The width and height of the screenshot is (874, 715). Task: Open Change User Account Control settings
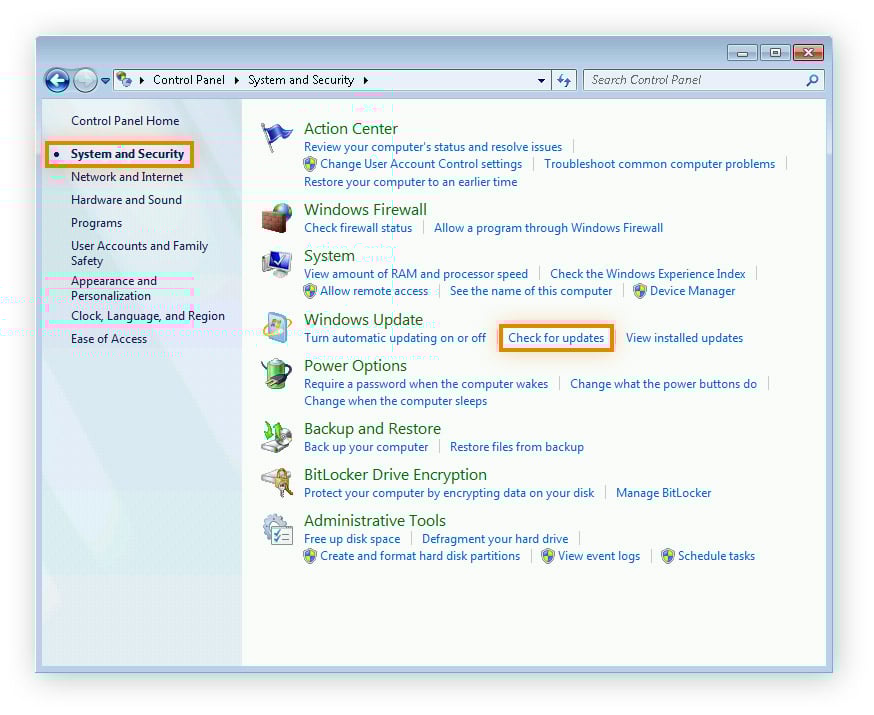421,164
